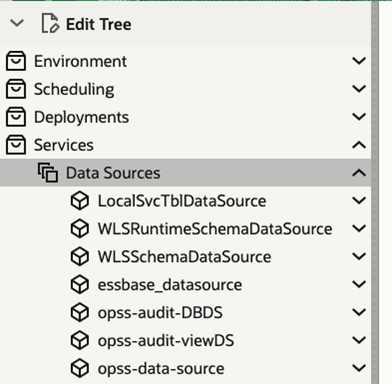Click the Edit Tree document-pencil icon
392x384 pixels.
(x=50, y=23)
